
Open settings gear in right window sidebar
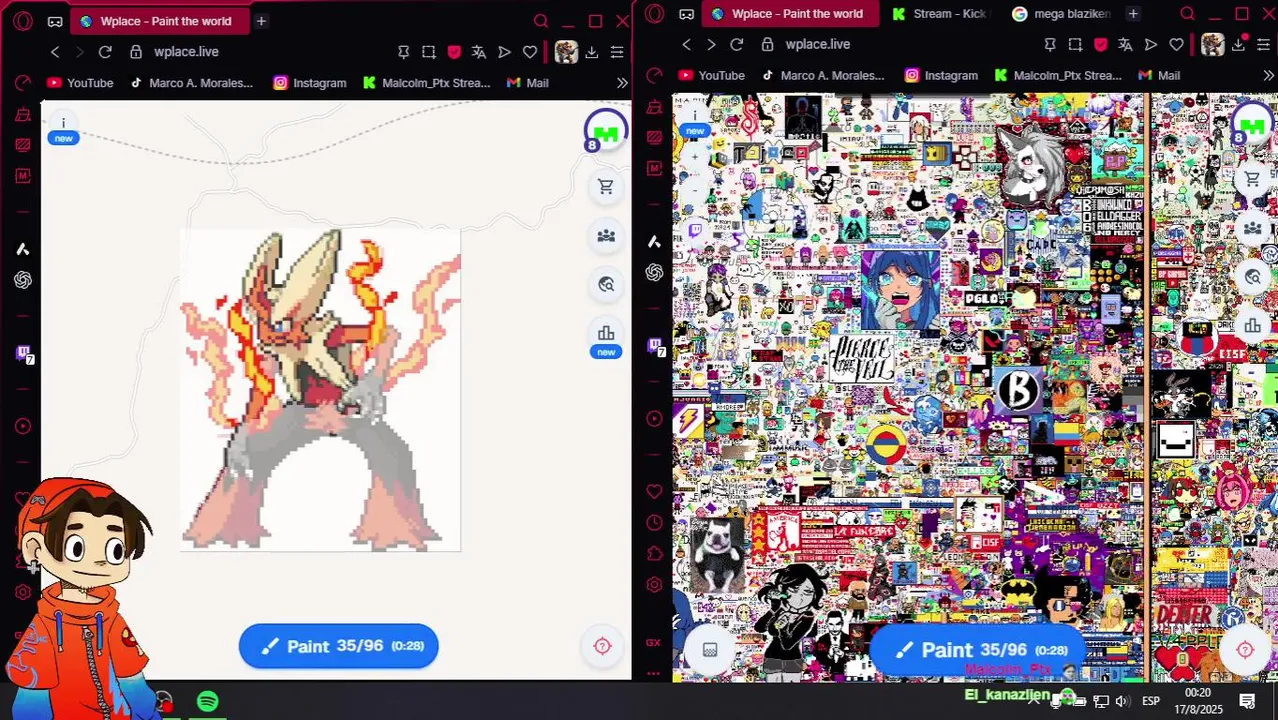654,584
